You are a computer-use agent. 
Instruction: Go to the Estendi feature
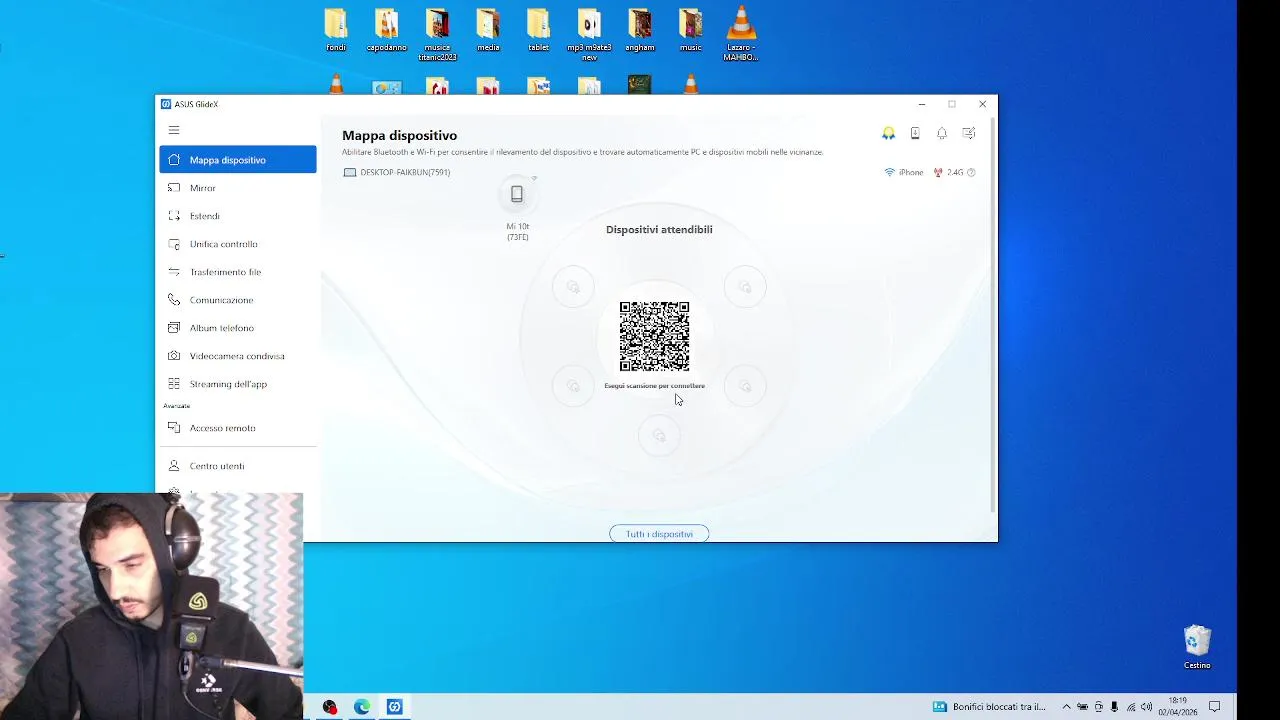(238, 216)
